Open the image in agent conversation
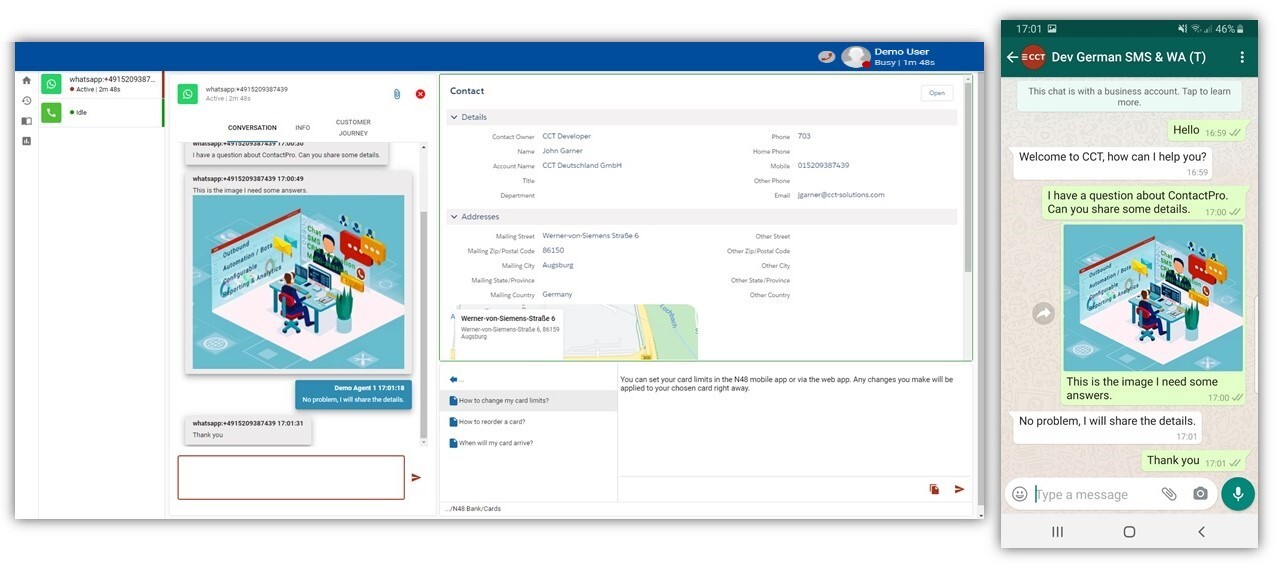The image size is (1277, 578). click(298, 282)
